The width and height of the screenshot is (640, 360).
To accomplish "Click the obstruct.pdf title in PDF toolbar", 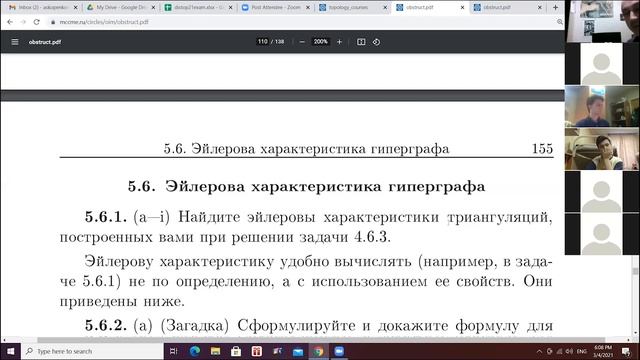I will tap(45, 42).
